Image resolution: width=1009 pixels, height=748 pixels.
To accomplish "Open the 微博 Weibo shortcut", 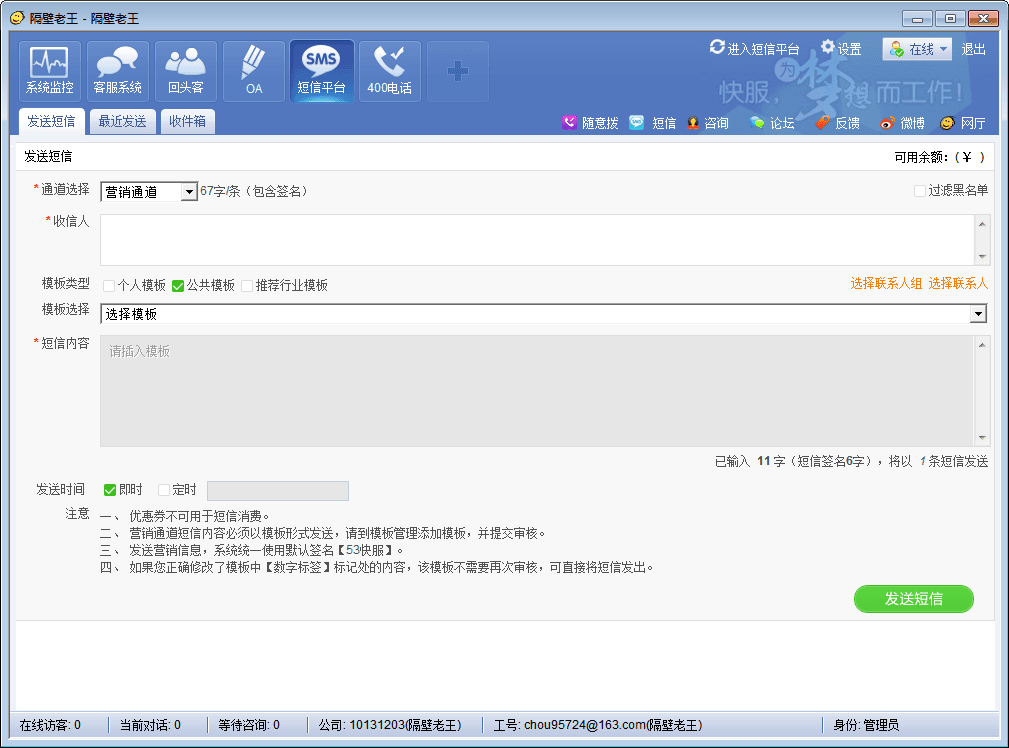I will [x=902, y=123].
